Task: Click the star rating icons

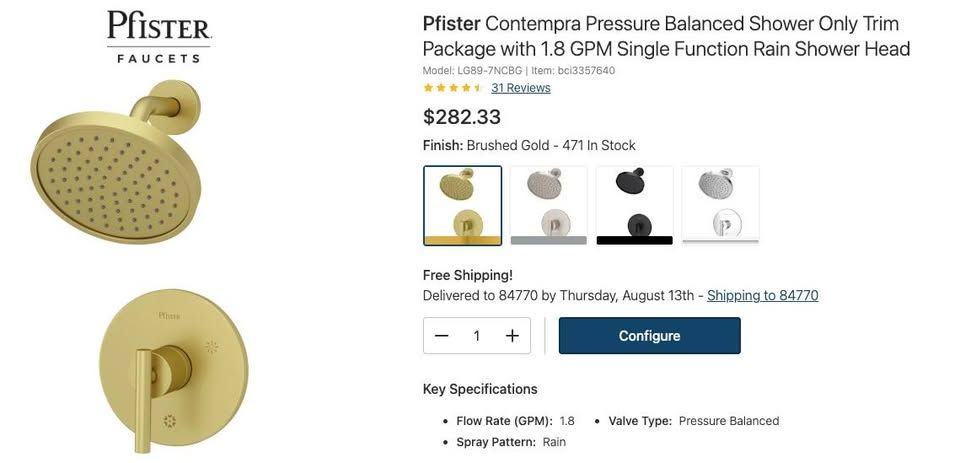Action: point(453,88)
